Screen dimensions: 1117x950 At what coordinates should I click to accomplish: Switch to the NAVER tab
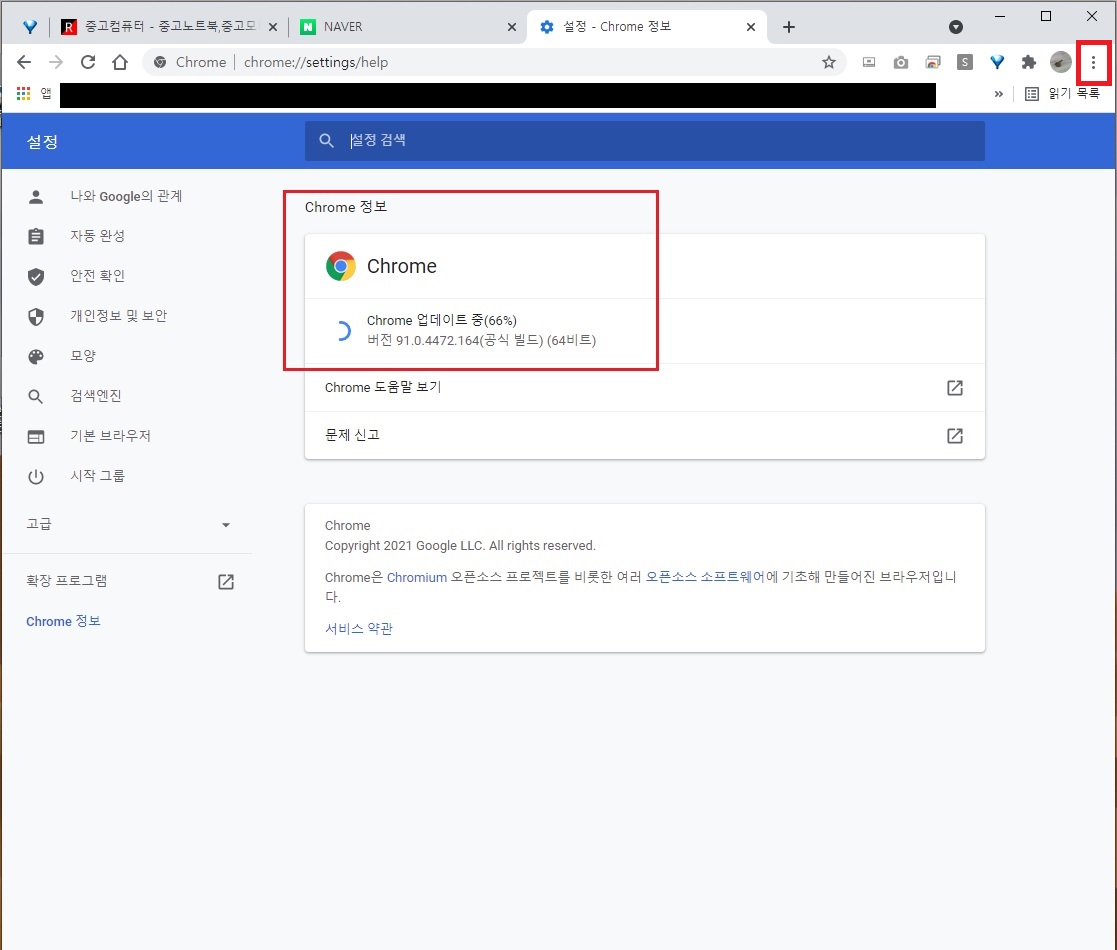point(406,27)
